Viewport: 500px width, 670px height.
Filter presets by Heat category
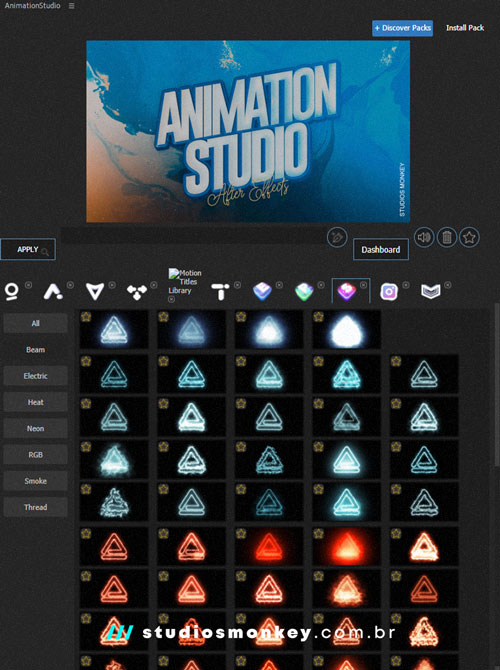[35, 402]
